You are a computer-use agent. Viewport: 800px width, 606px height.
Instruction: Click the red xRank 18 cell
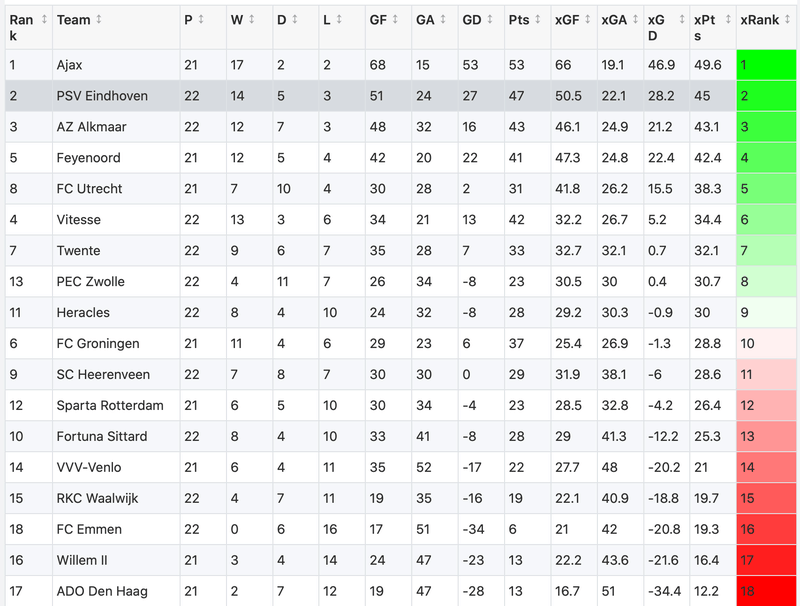(x=766, y=591)
